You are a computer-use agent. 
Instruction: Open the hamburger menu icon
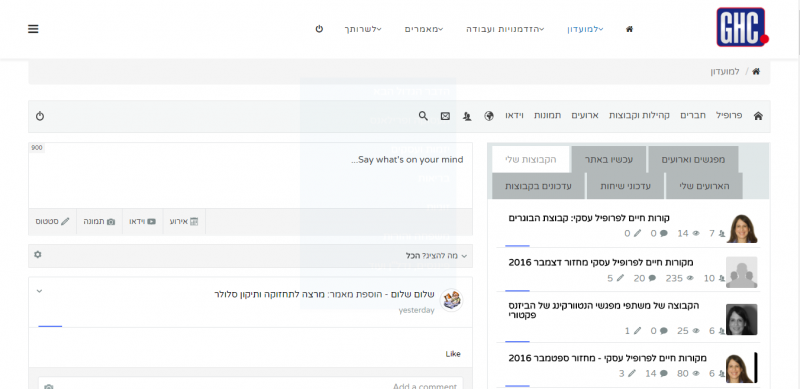click(x=33, y=29)
